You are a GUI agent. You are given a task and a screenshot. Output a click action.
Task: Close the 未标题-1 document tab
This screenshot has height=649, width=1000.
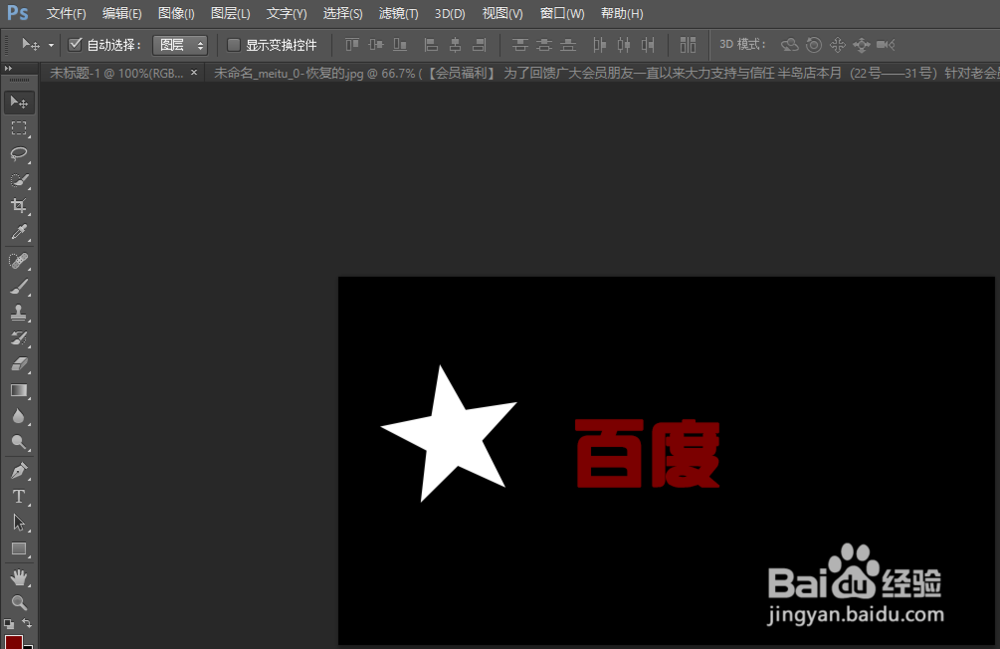pos(194,73)
